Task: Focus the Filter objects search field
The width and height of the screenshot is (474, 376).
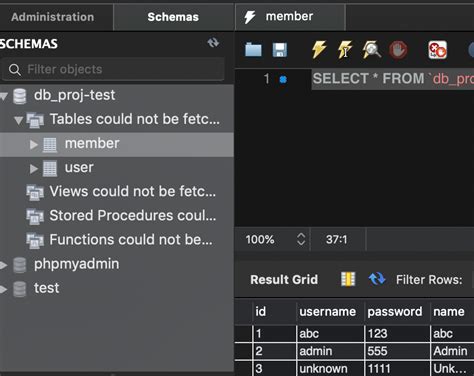Action: pyautogui.click(x=113, y=69)
